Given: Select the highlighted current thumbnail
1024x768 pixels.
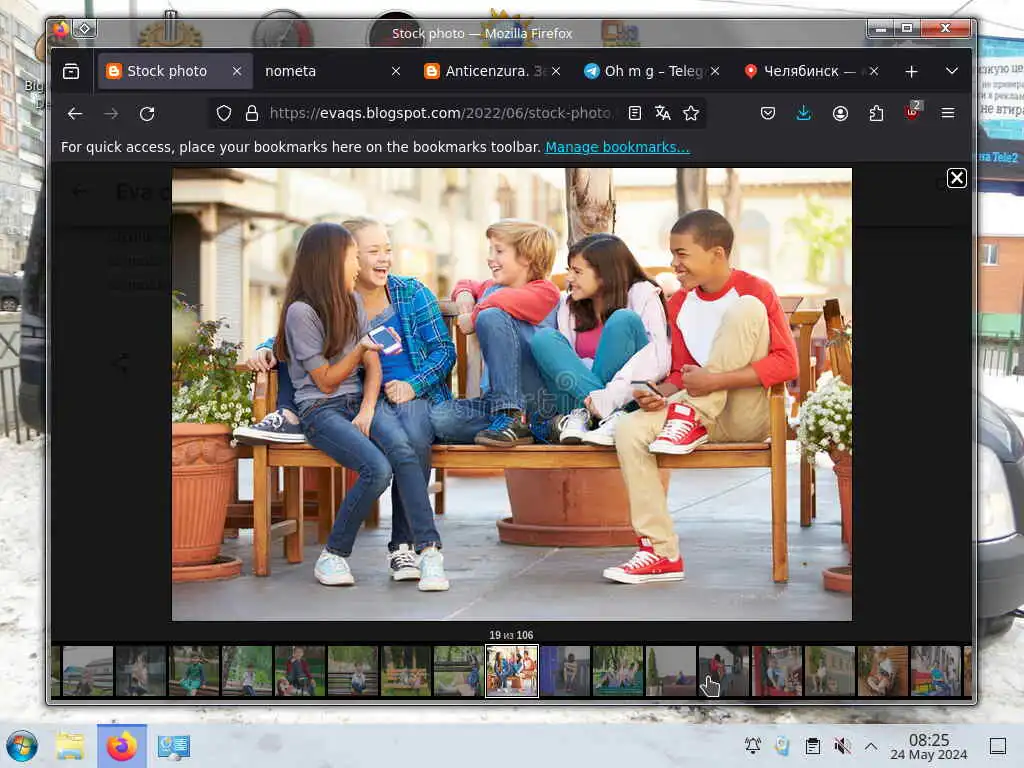Looking at the screenshot, I should (x=512, y=671).
